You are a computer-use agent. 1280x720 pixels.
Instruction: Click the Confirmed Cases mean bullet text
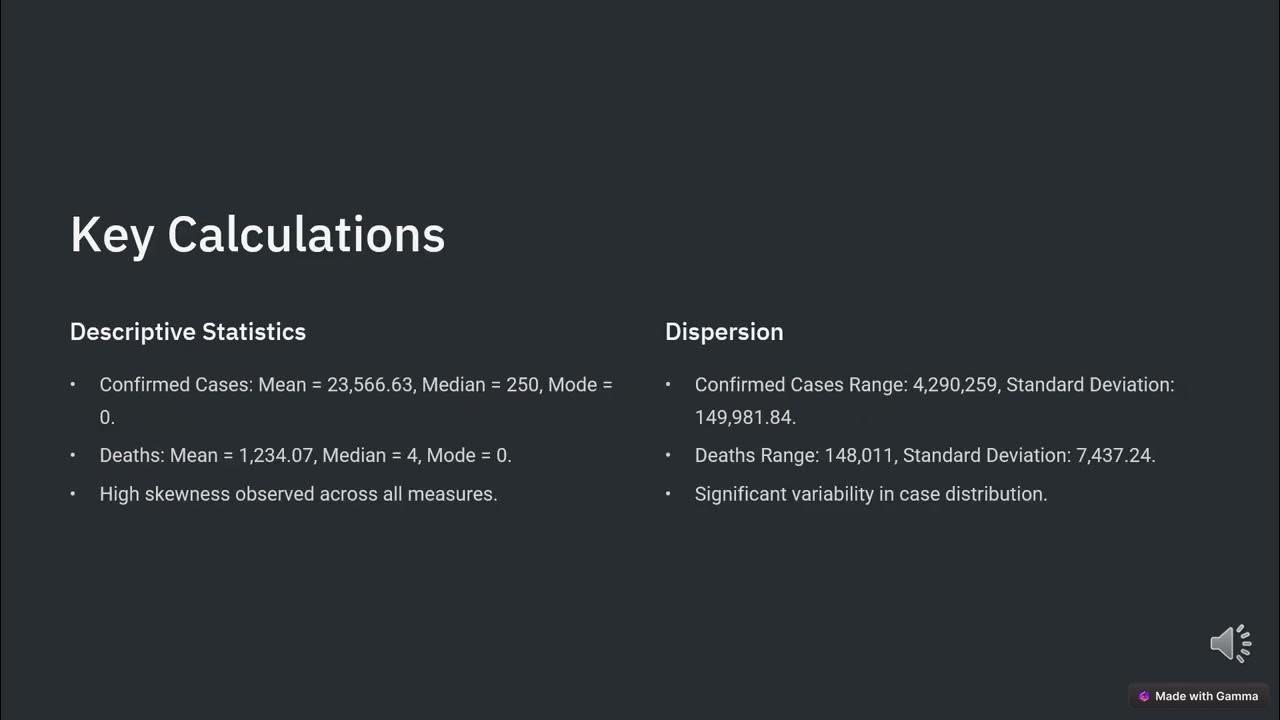(x=355, y=385)
